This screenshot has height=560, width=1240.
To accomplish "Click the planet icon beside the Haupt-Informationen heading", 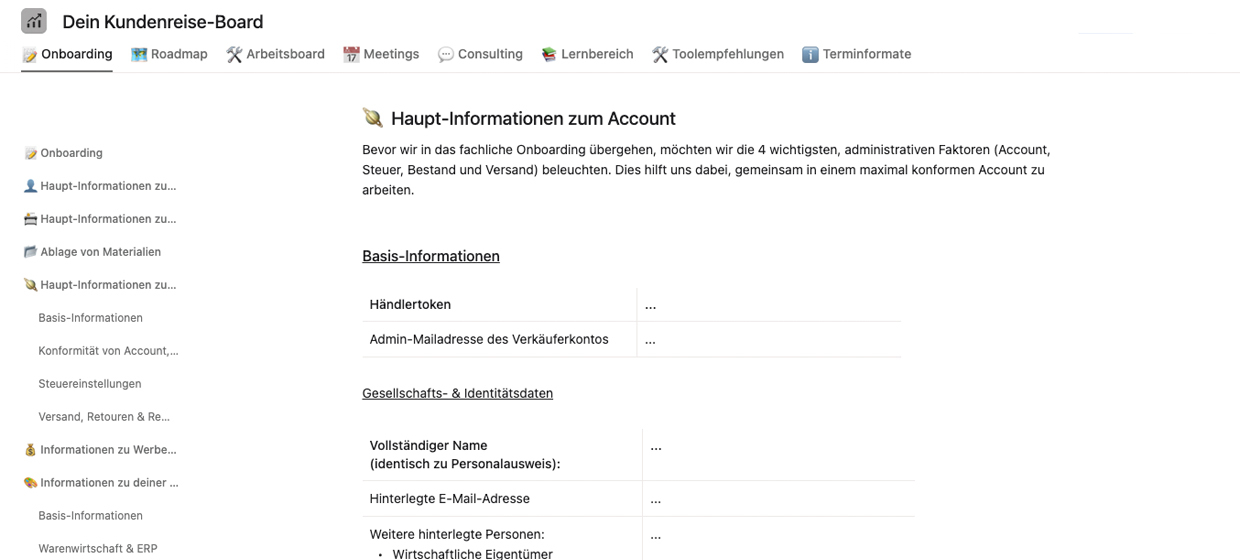I will [x=373, y=118].
